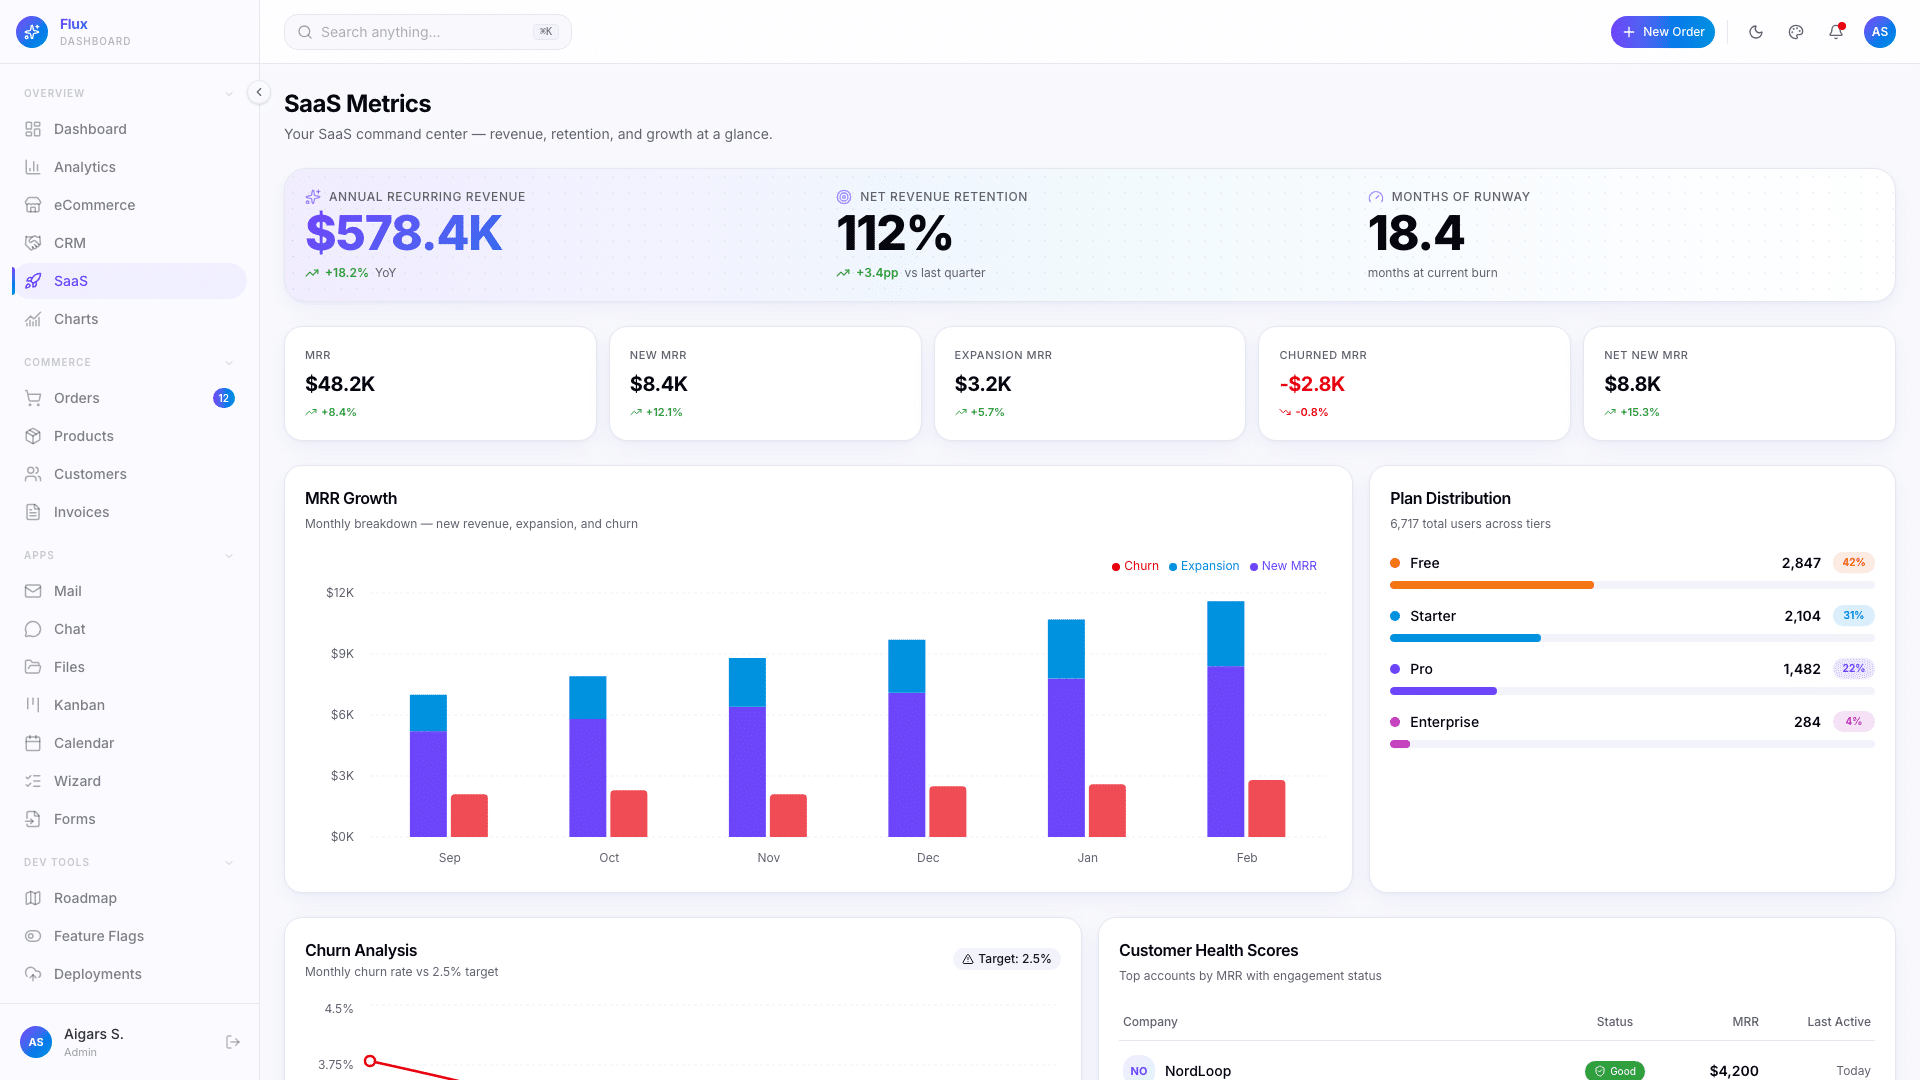Open the NordLoop company entry

tap(1198, 1070)
